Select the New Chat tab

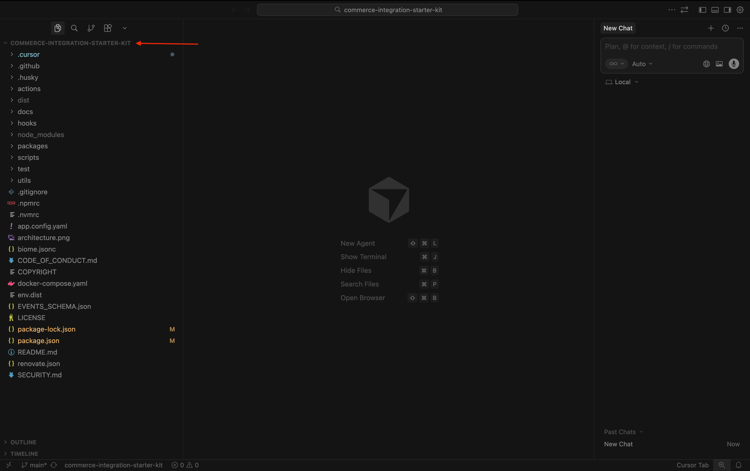click(618, 28)
